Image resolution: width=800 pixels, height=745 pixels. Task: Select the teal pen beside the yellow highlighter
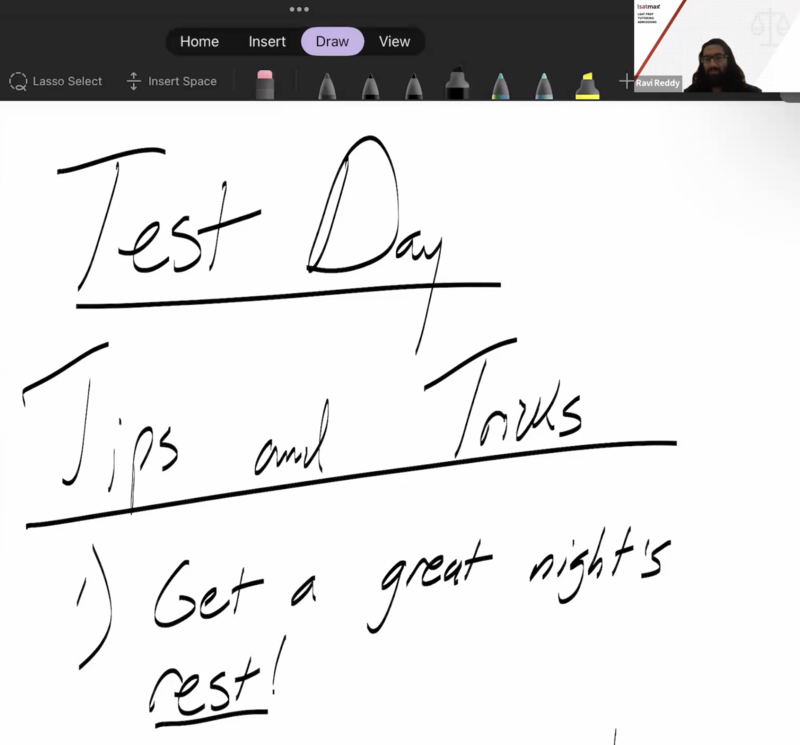pos(544,86)
